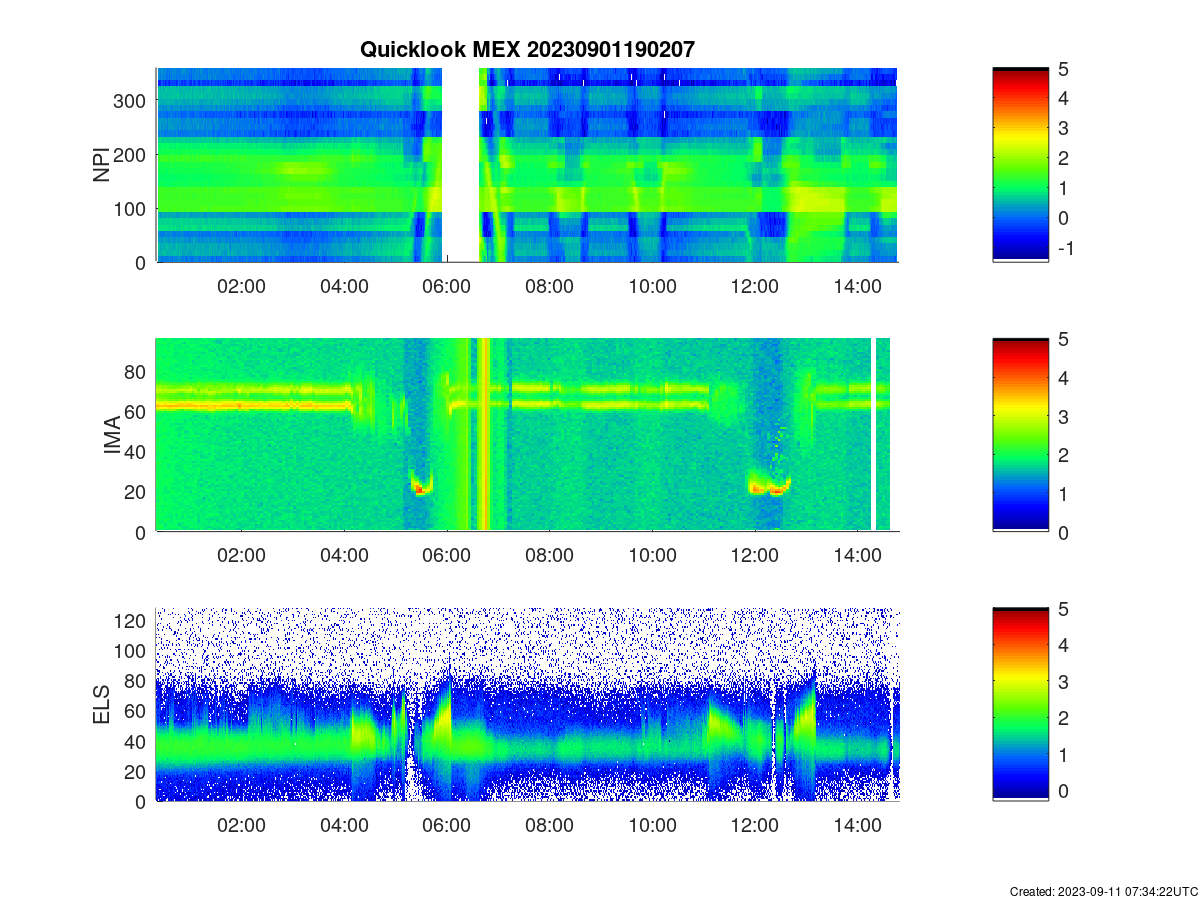Viewport: 1200px width, 900px height.
Task: Click the 06:00 tick under IMA panel
Action: coord(447,556)
